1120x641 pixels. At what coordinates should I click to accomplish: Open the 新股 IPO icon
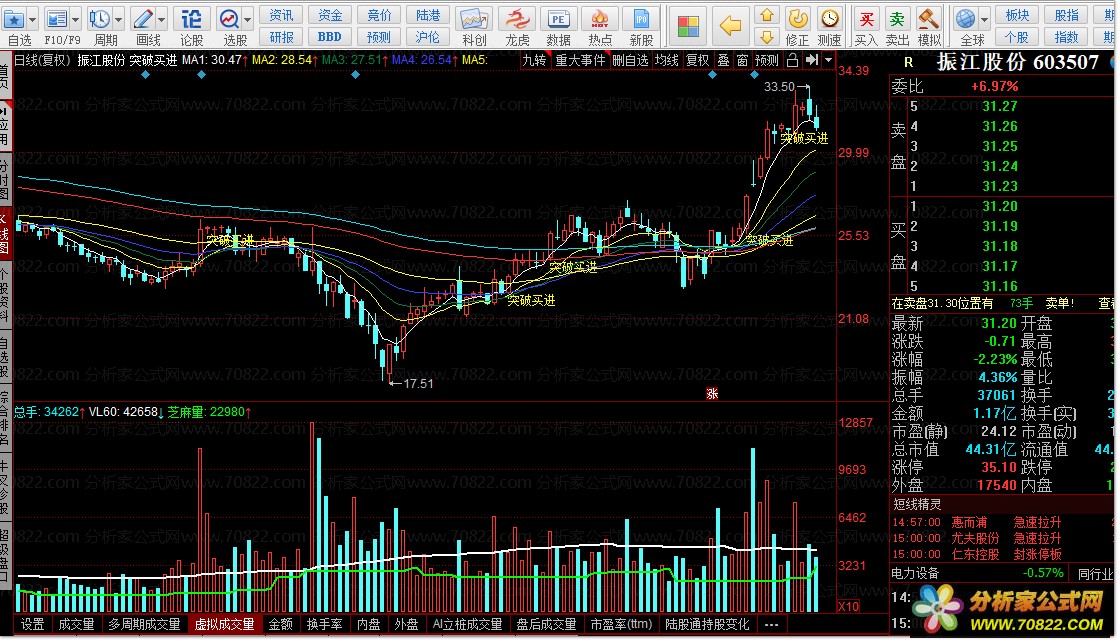[641, 19]
